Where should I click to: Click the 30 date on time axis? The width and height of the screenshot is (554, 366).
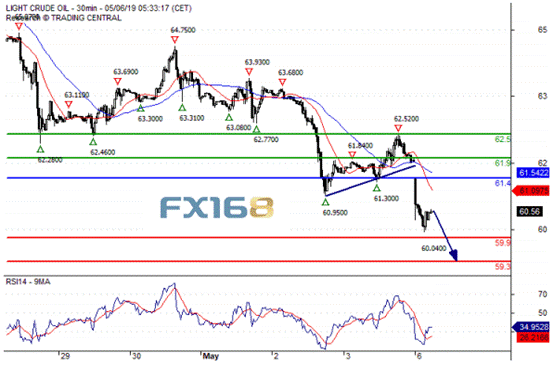click(136, 356)
